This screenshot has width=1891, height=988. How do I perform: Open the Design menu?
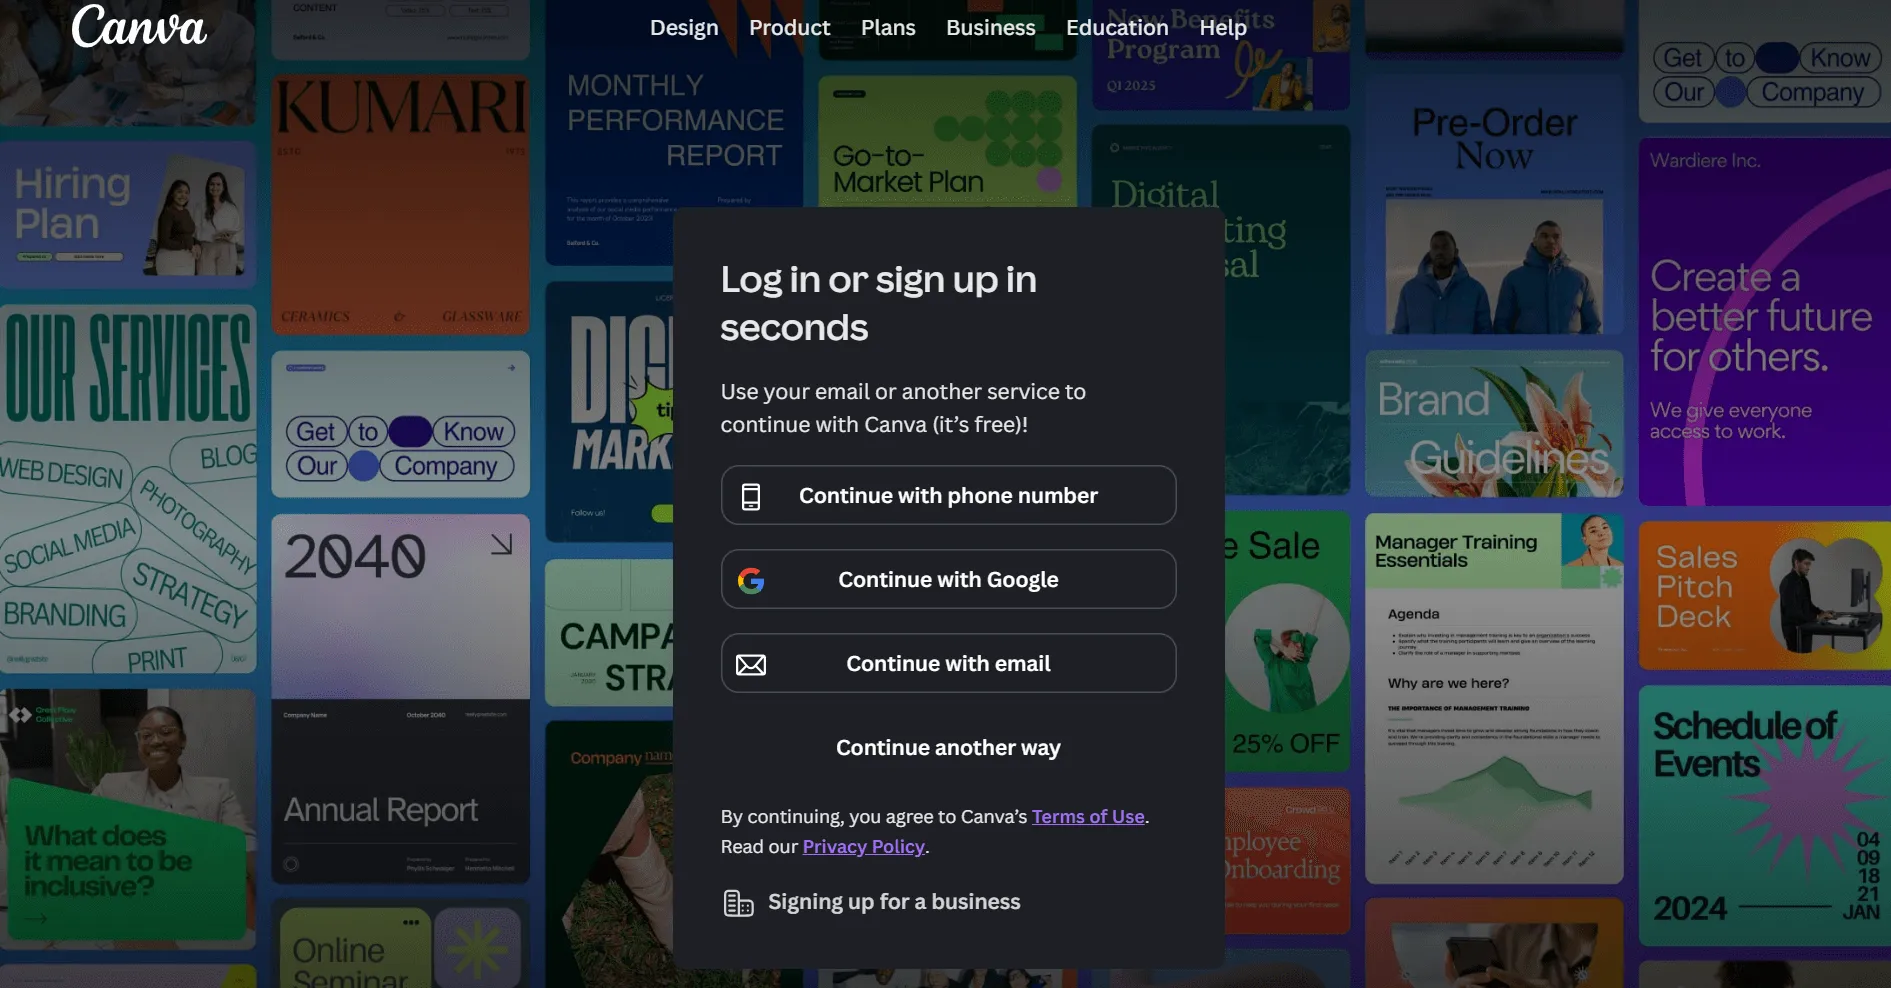pyautogui.click(x=684, y=28)
